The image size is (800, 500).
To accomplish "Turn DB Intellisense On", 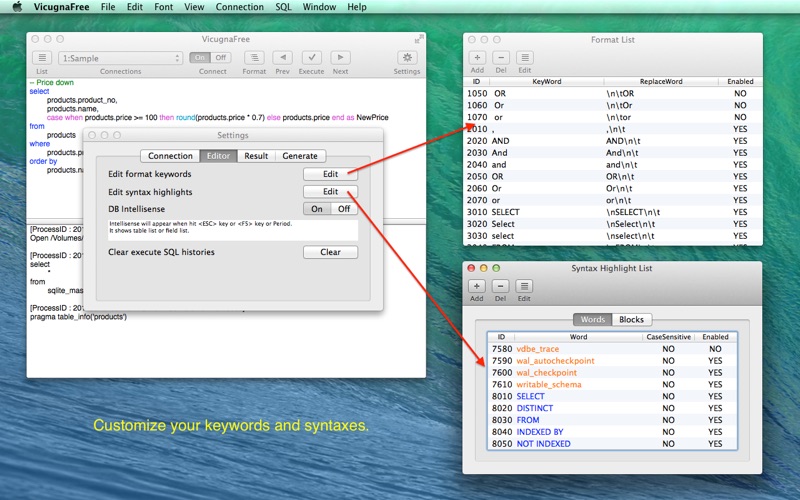I will point(317,209).
